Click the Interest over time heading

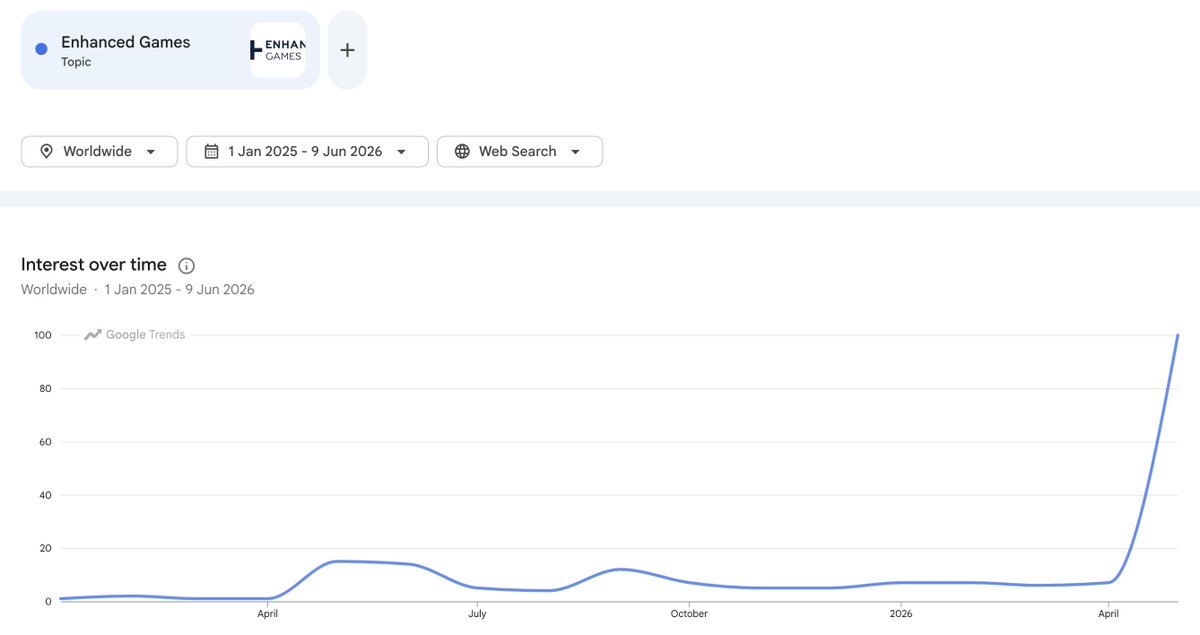click(x=94, y=264)
